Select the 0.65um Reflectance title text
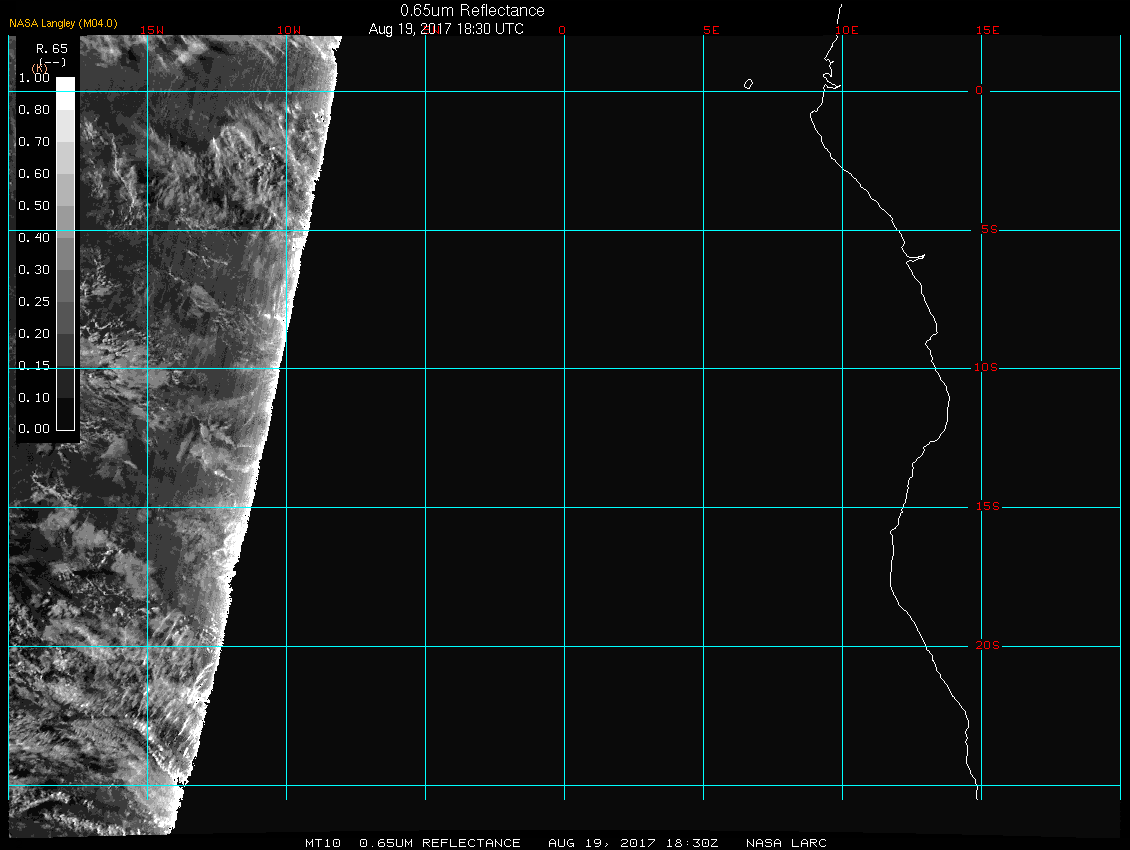 pos(472,10)
